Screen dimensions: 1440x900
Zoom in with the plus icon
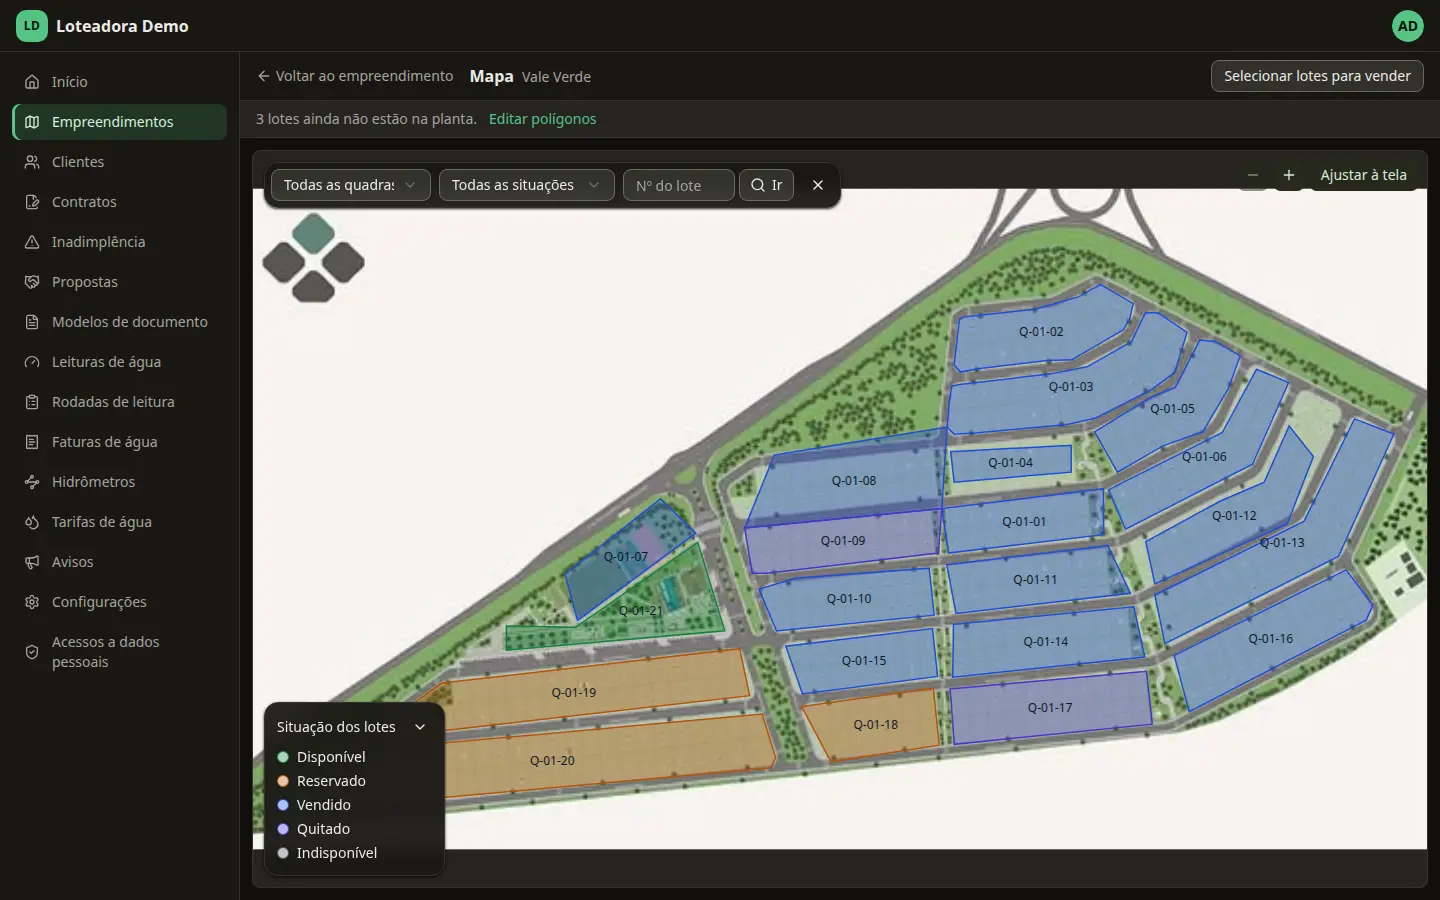click(1289, 175)
